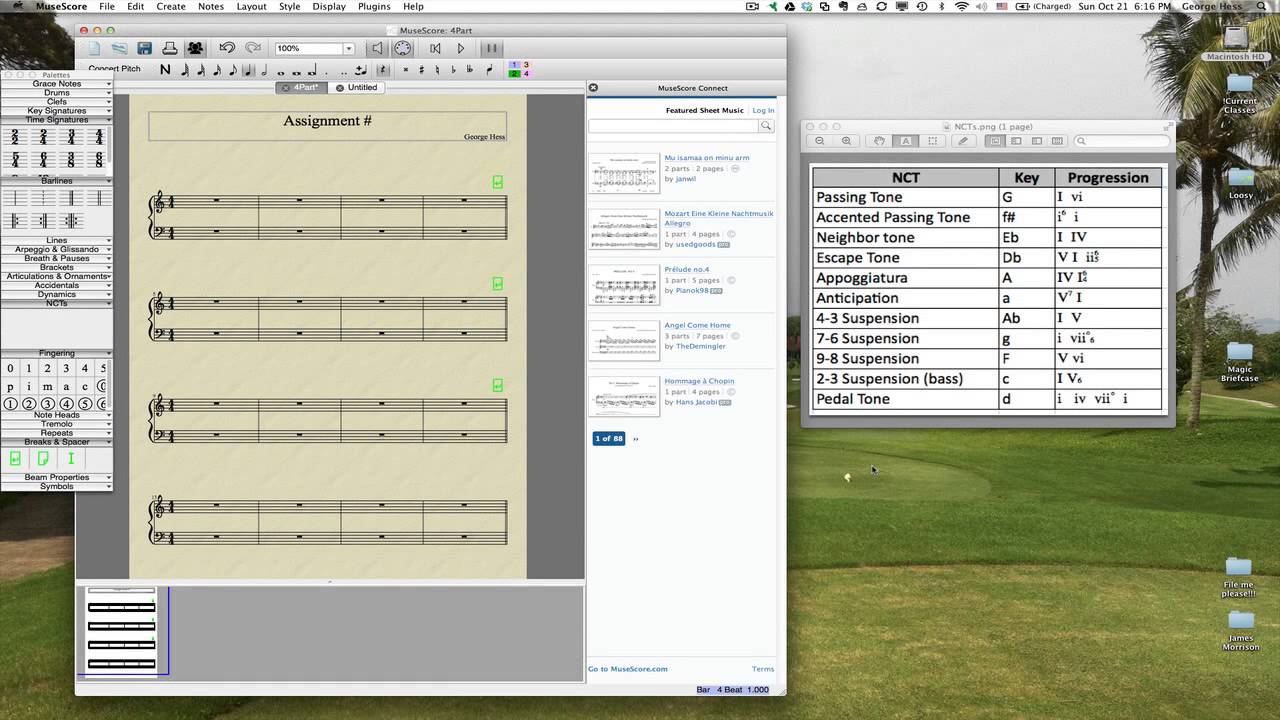Select the half note duration
The height and width of the screenshot is (720, 1280).
tap(264, 70)
